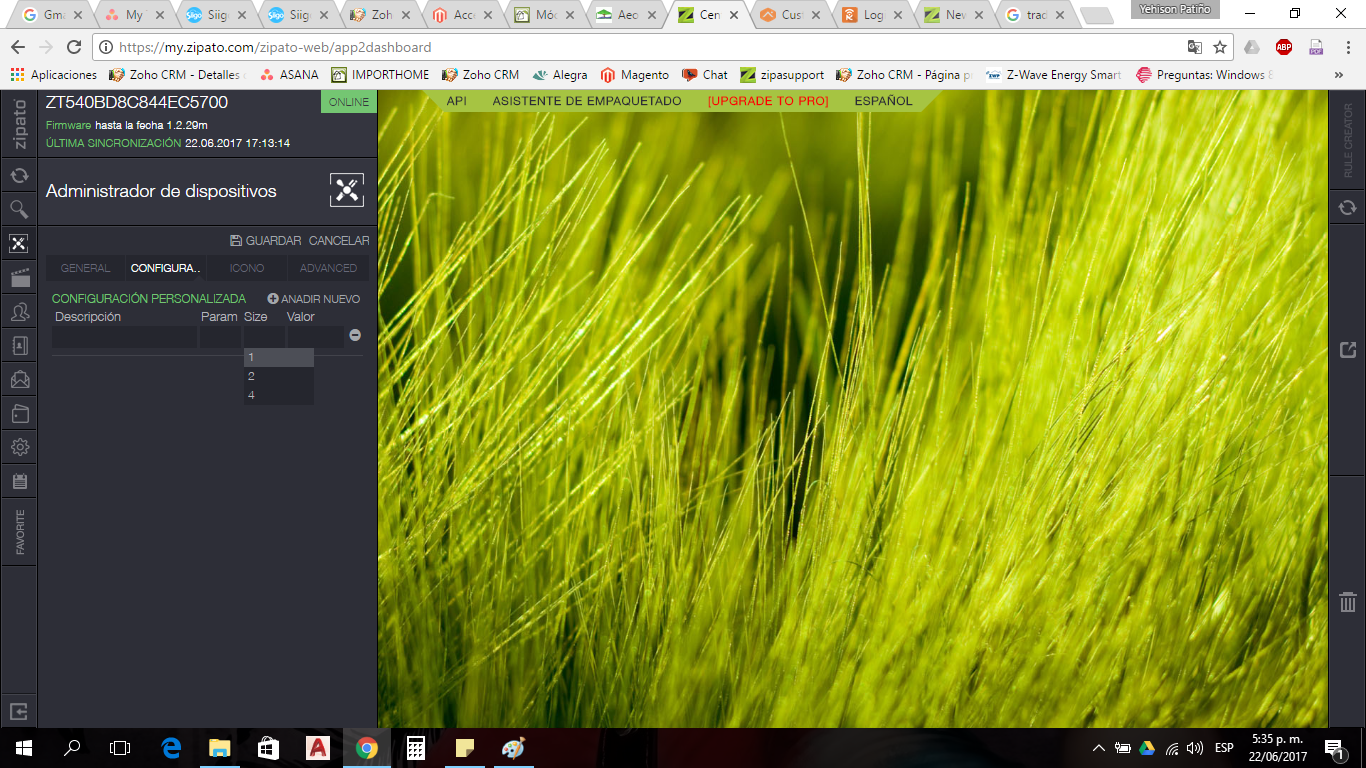Click the logout icon at sidebar bottom

pyautogui.click(x=19, y=712)
